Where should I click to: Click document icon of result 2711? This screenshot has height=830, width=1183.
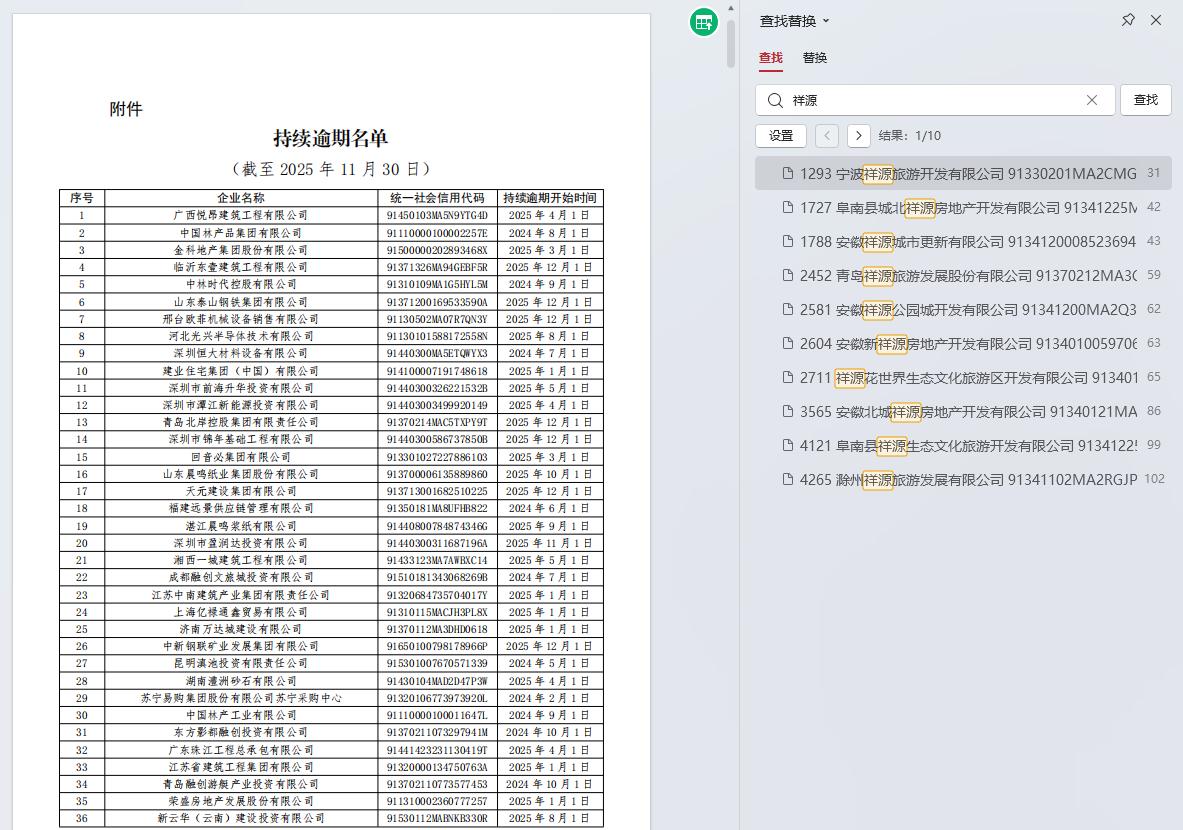coord(788,377)
